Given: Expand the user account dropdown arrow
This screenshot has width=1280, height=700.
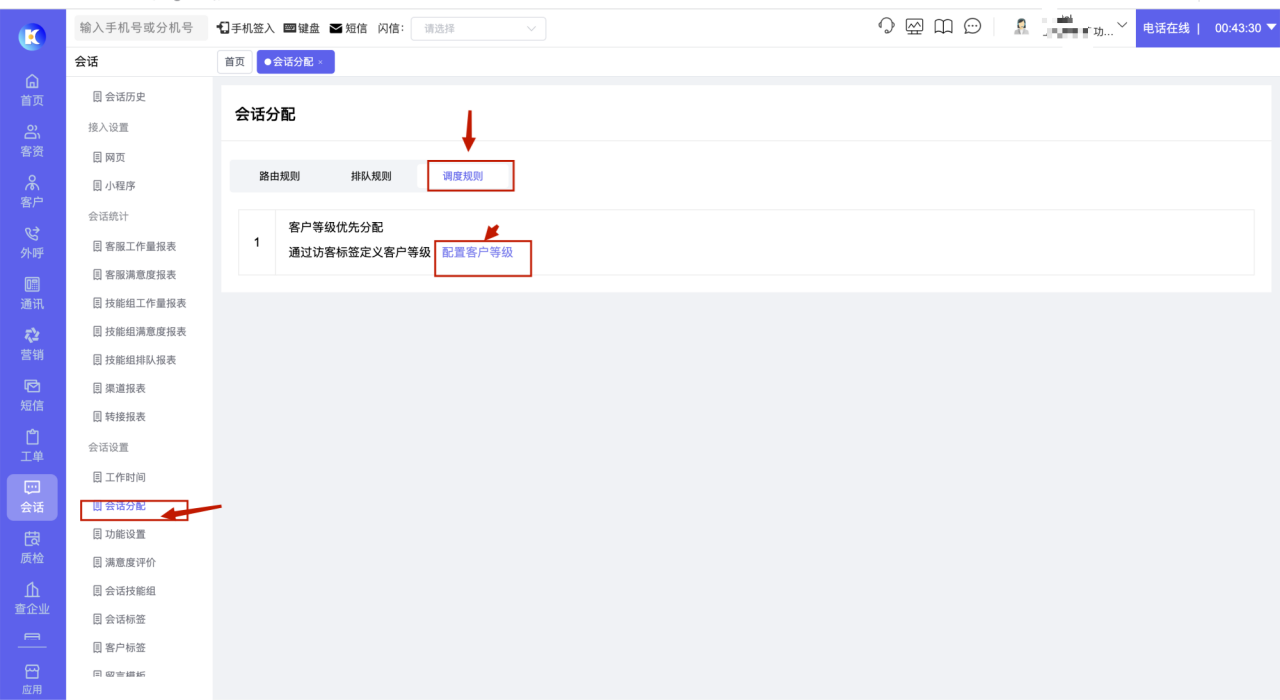Looking at the screenshot, I should (1122, 25).
